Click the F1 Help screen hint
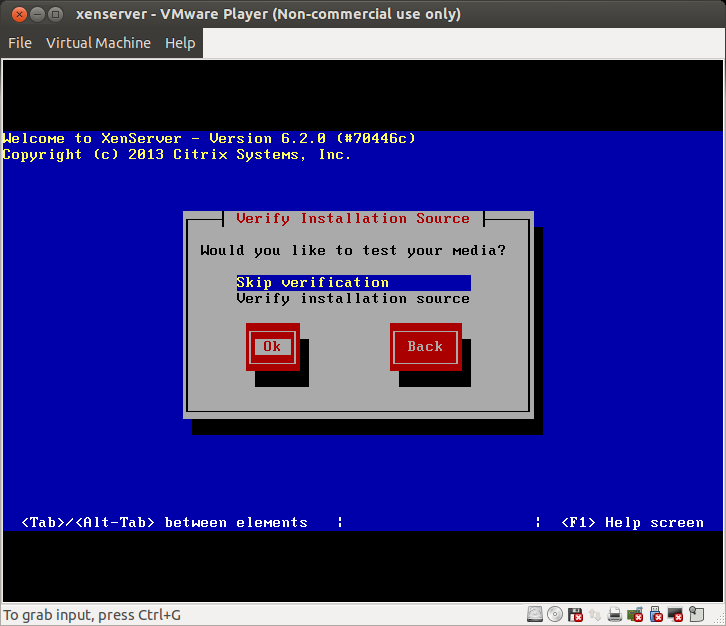 (x=632, y=523)
